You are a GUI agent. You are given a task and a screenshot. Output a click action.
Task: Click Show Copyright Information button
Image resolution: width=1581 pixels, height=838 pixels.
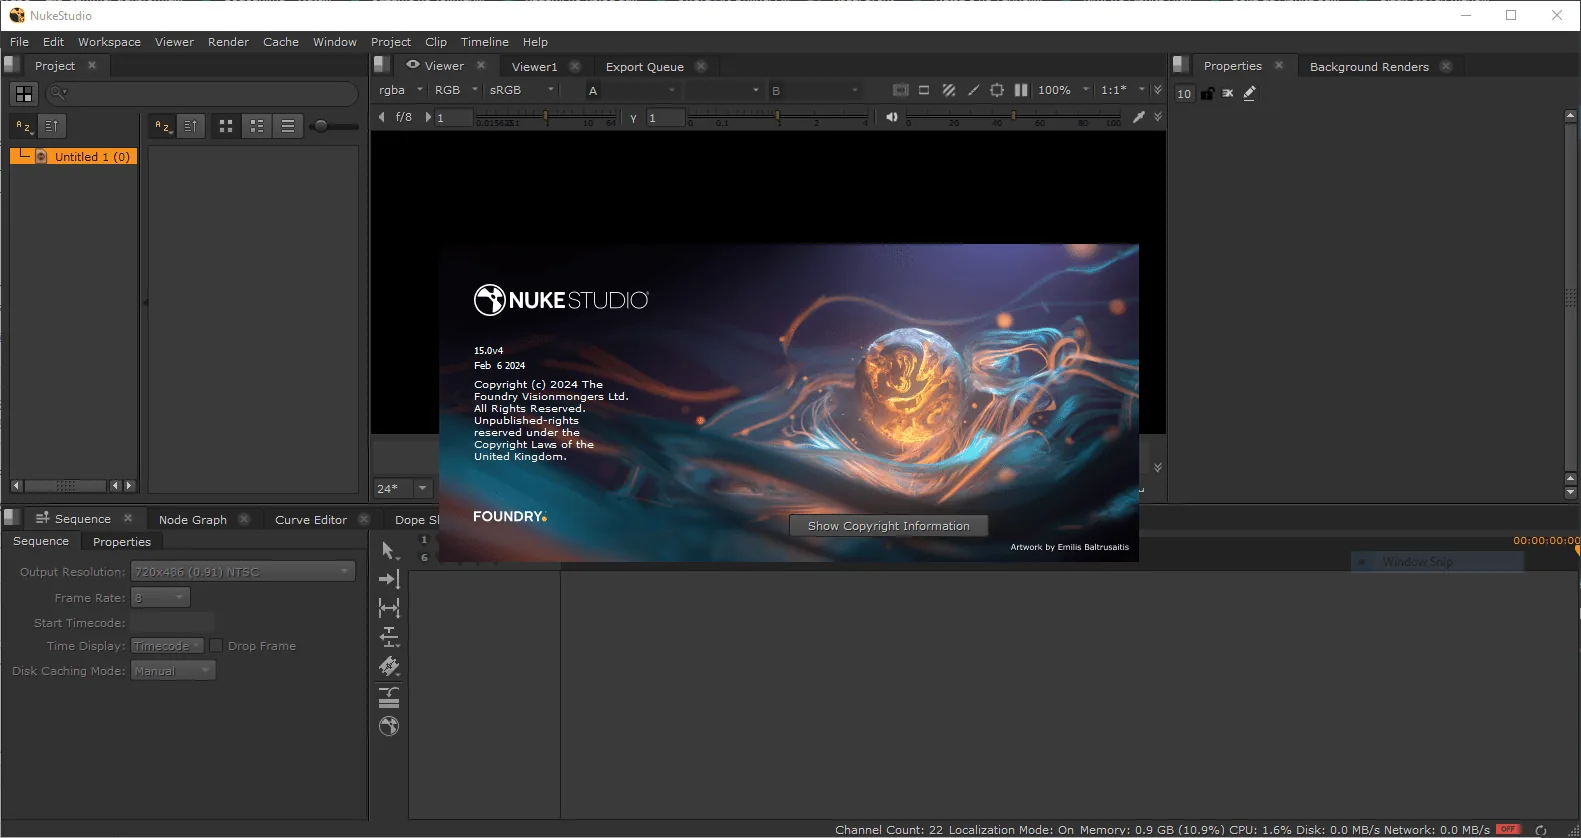pos(889,526)
